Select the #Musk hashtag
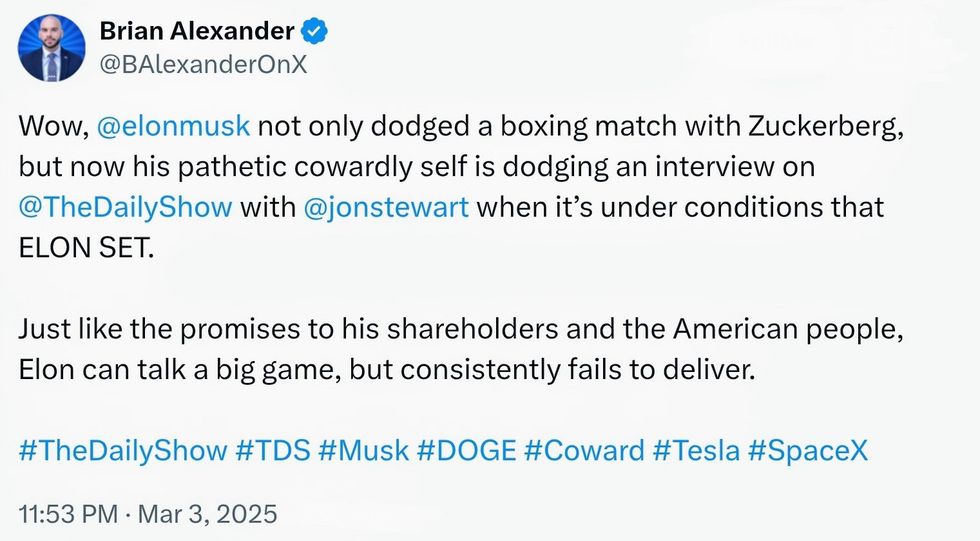980x541 pixels. (363, 449)
